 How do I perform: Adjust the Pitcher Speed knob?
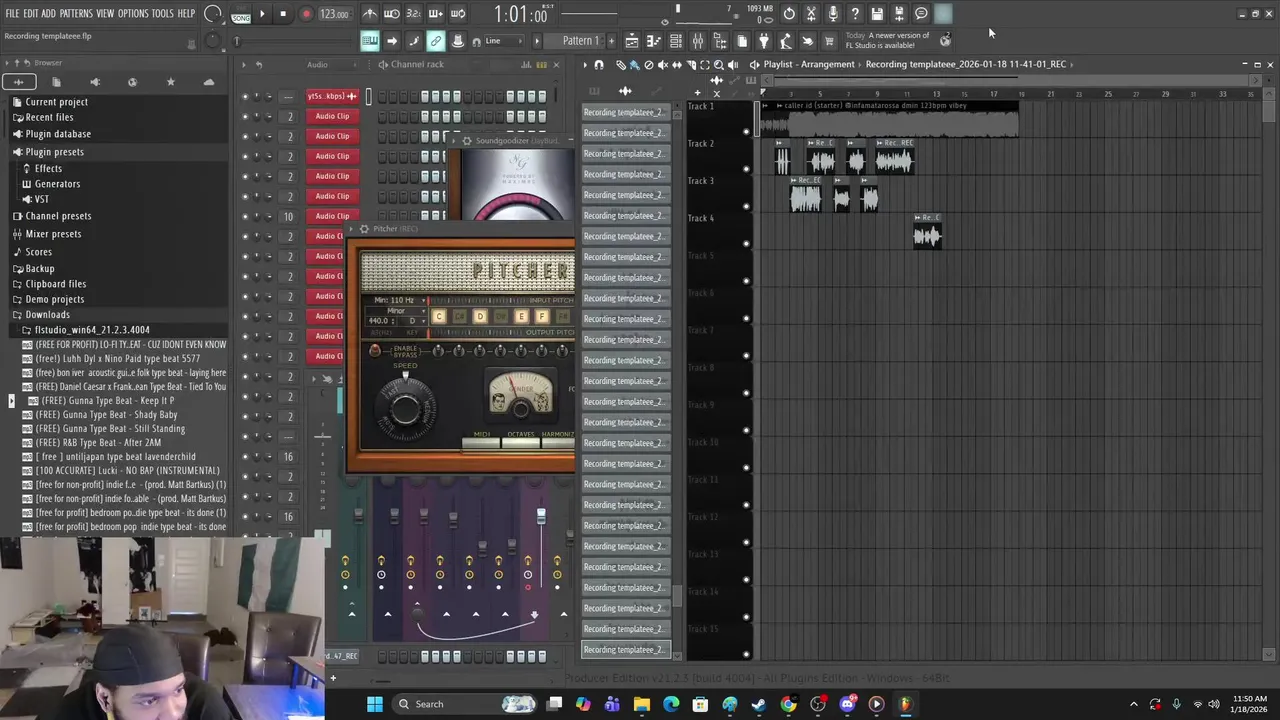(405, 408)
